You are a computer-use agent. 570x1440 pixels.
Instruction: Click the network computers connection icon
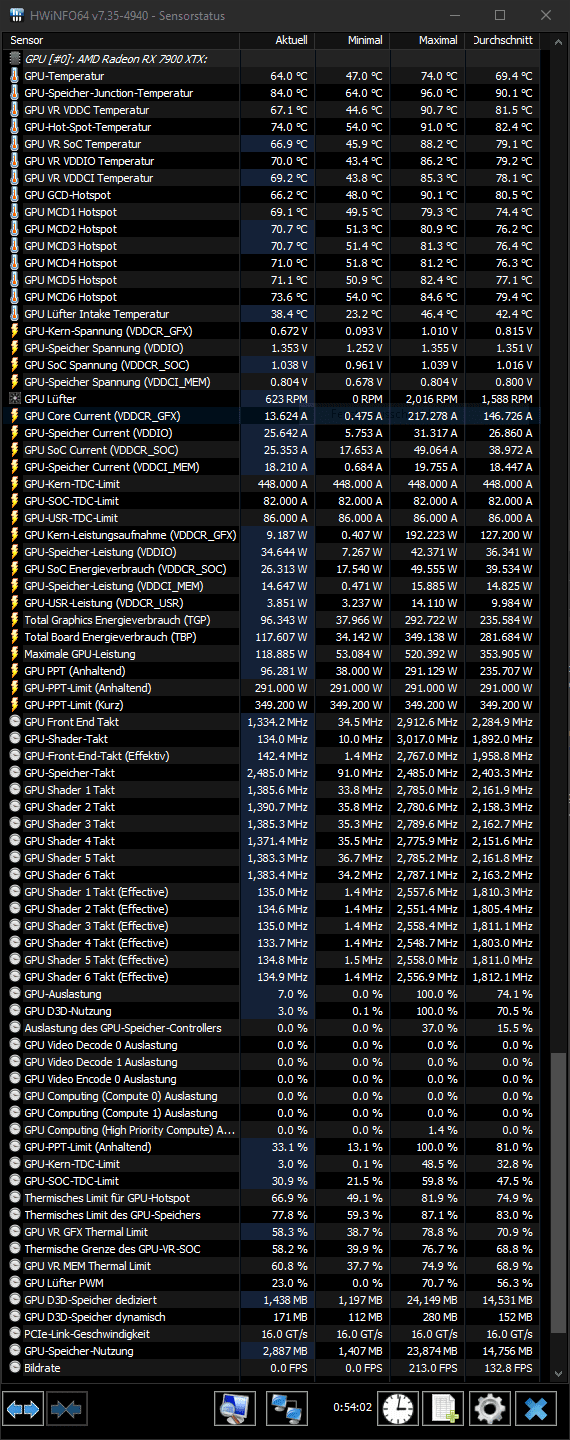pyautogui.click(x=287, y=1408)
